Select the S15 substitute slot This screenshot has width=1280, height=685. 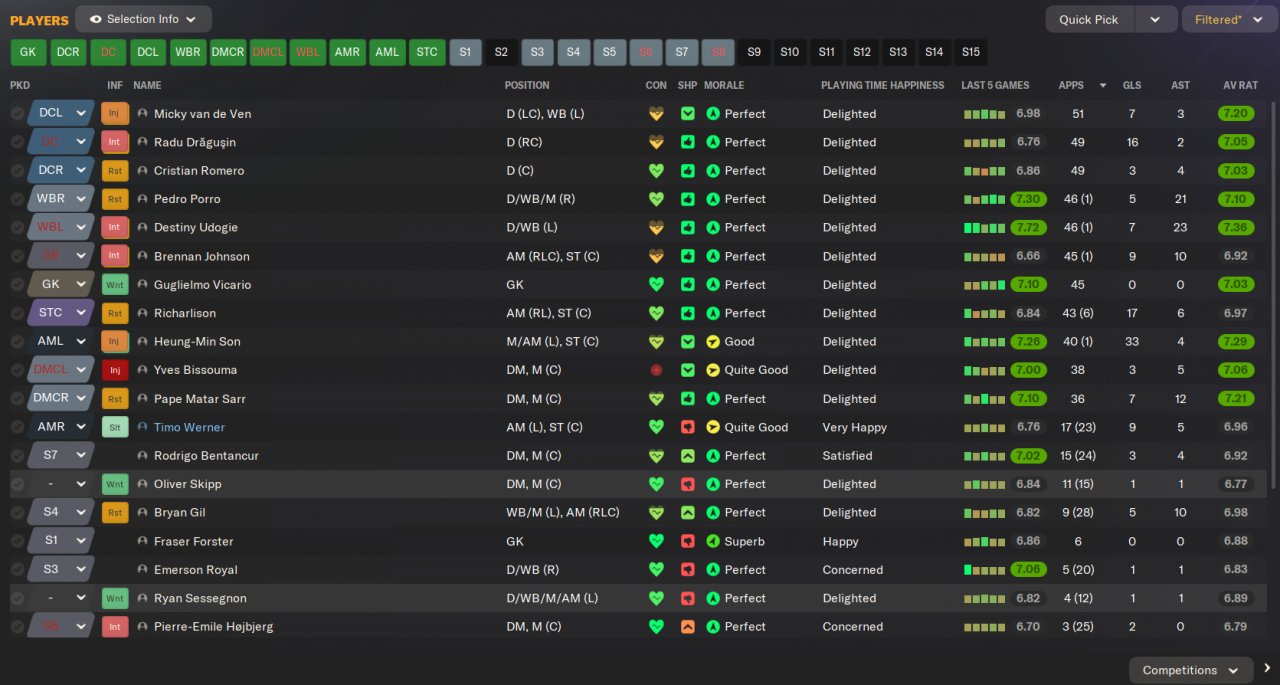(970, 52)
